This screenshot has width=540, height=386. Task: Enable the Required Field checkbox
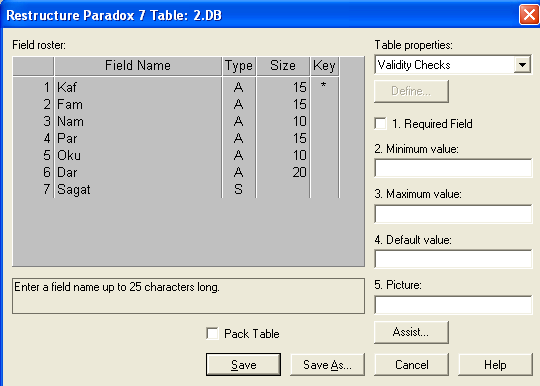(x=381, y=124)
